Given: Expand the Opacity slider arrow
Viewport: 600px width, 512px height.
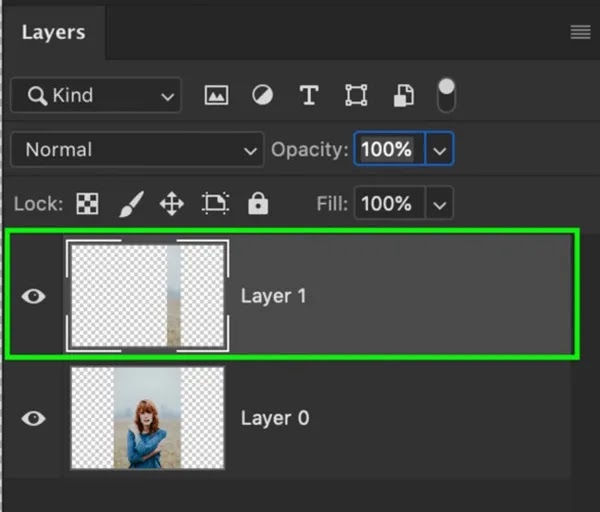Looking at the screenshot, I should pos(440,149).
